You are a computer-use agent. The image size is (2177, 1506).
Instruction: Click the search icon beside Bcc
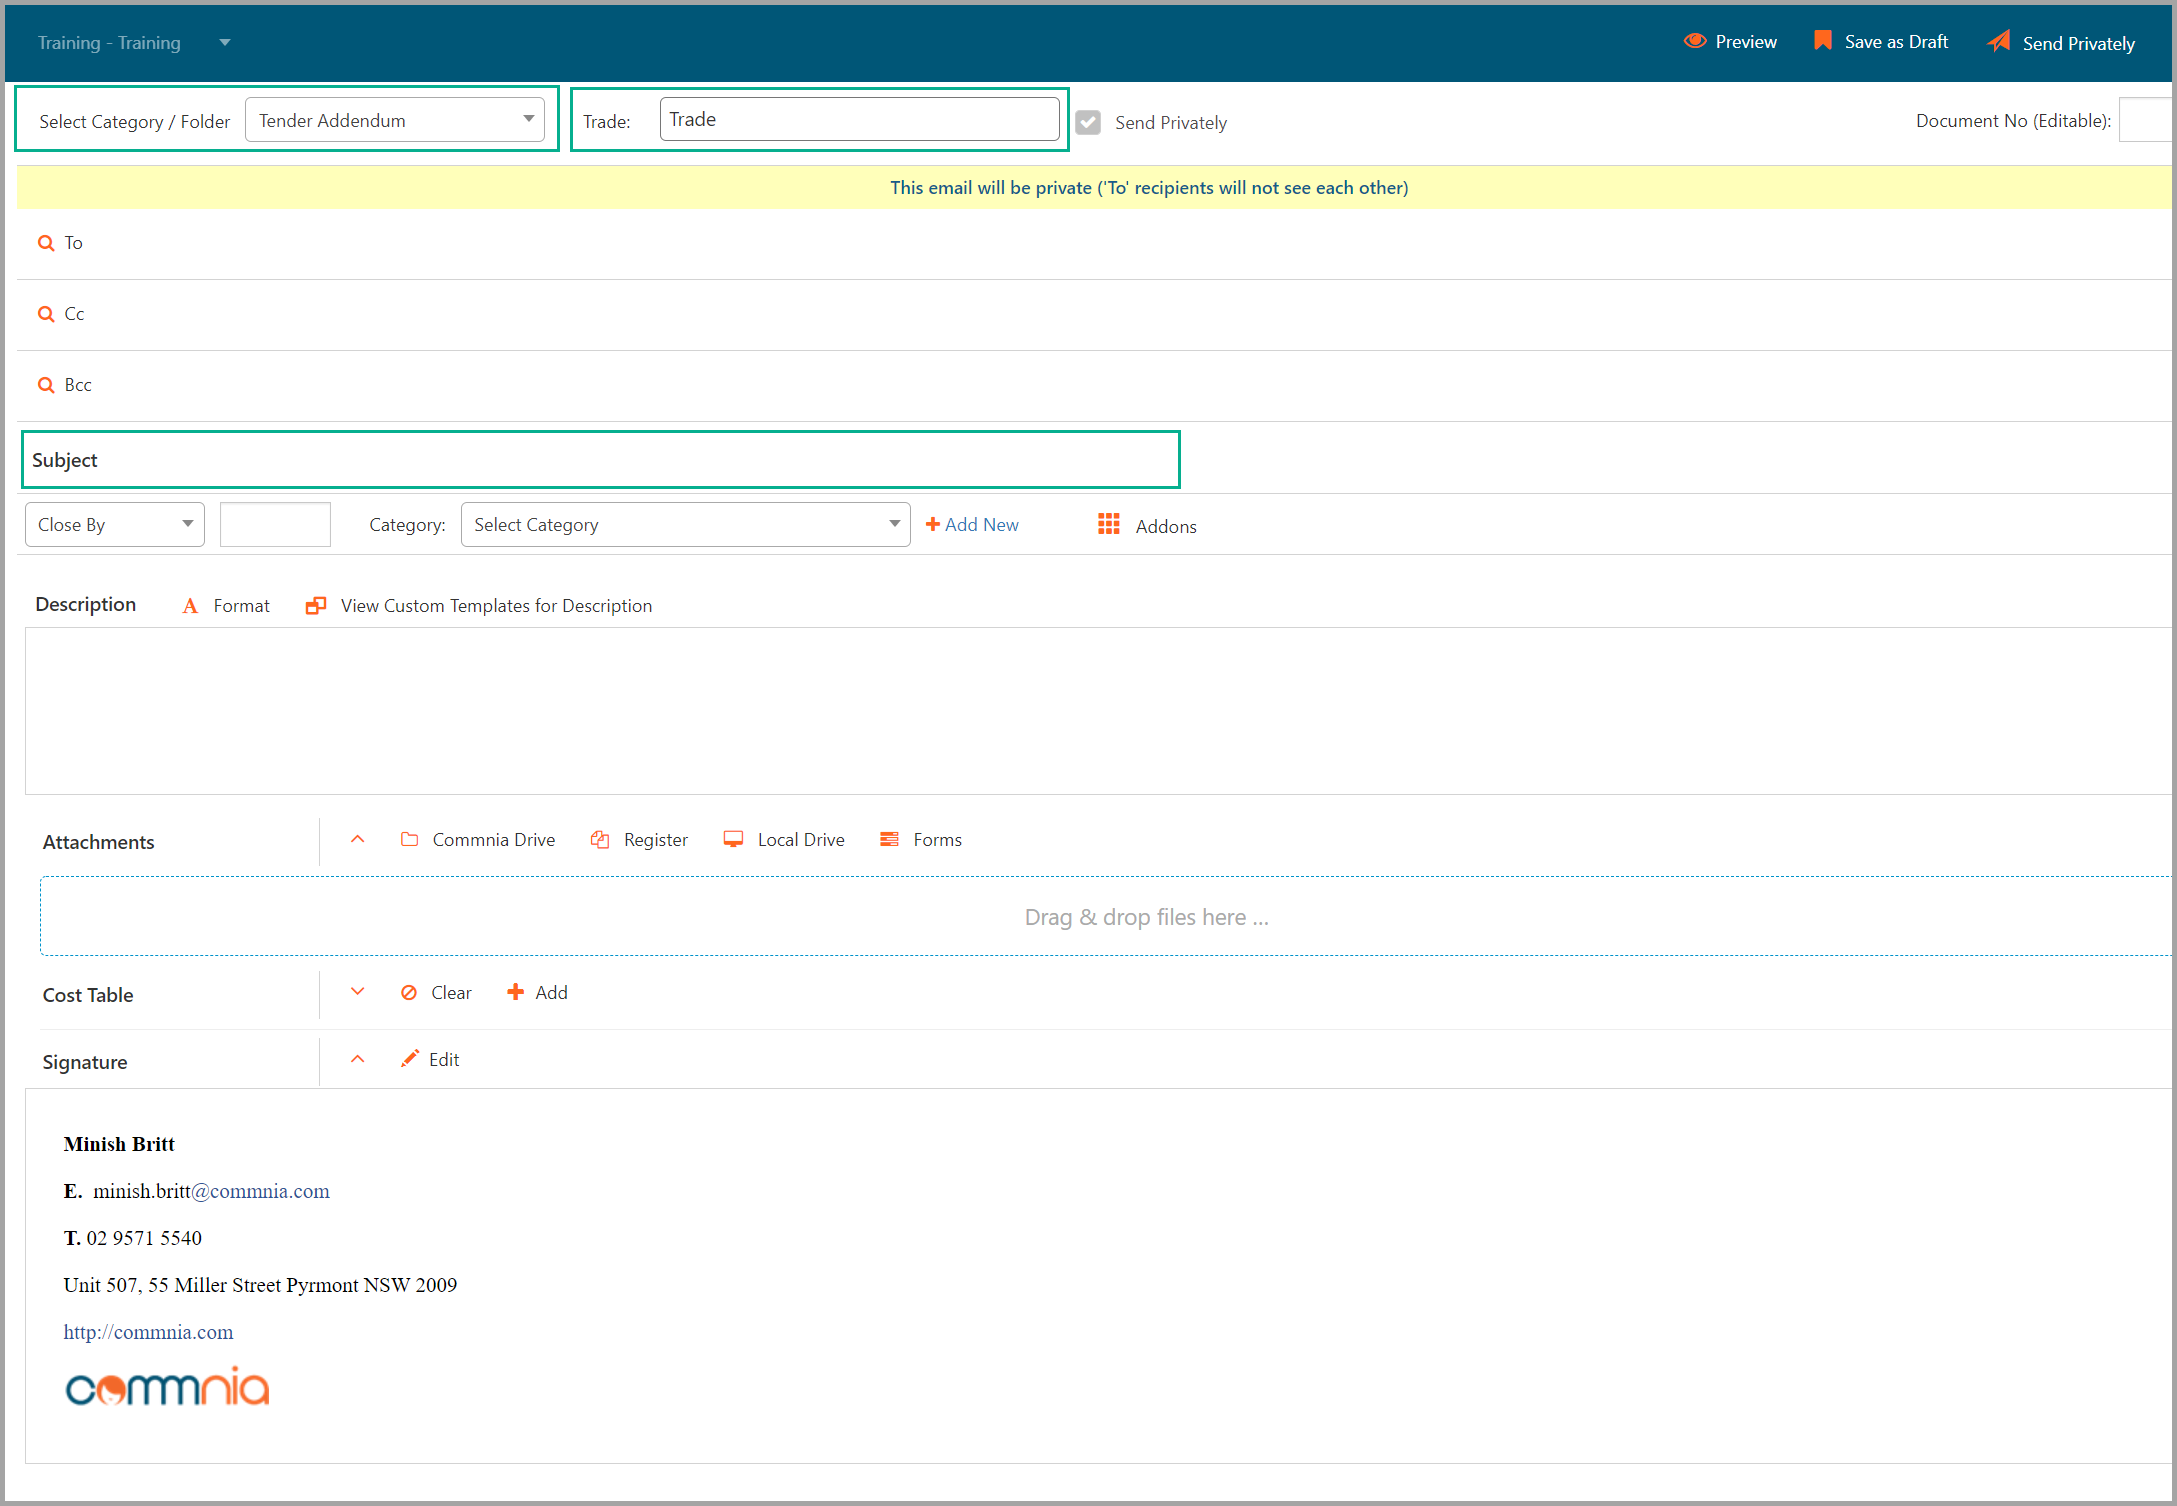coord(46,385)
